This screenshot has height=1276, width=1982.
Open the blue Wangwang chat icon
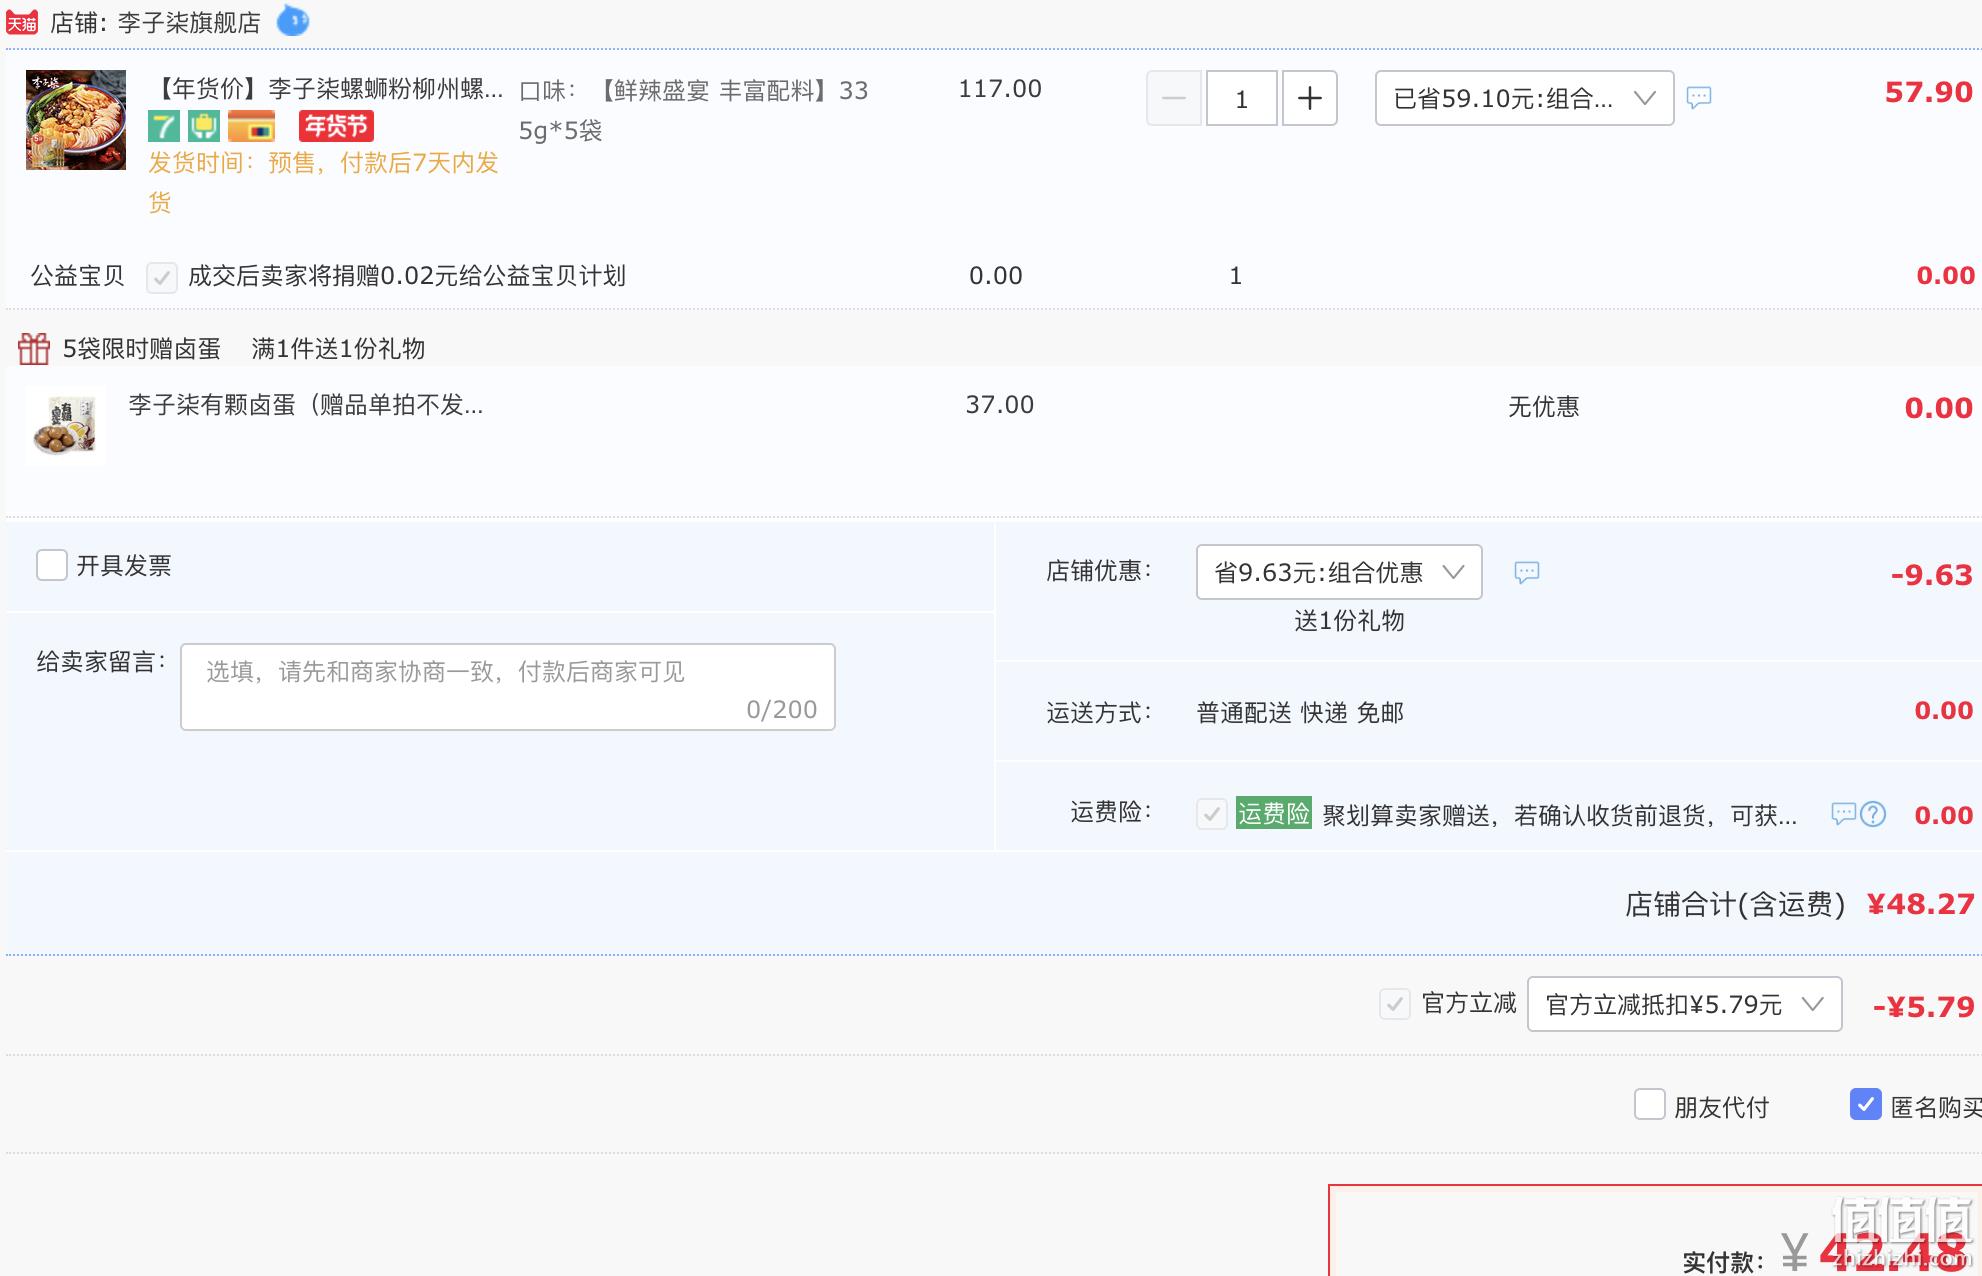pyautogui.click(x=293, y=20)
